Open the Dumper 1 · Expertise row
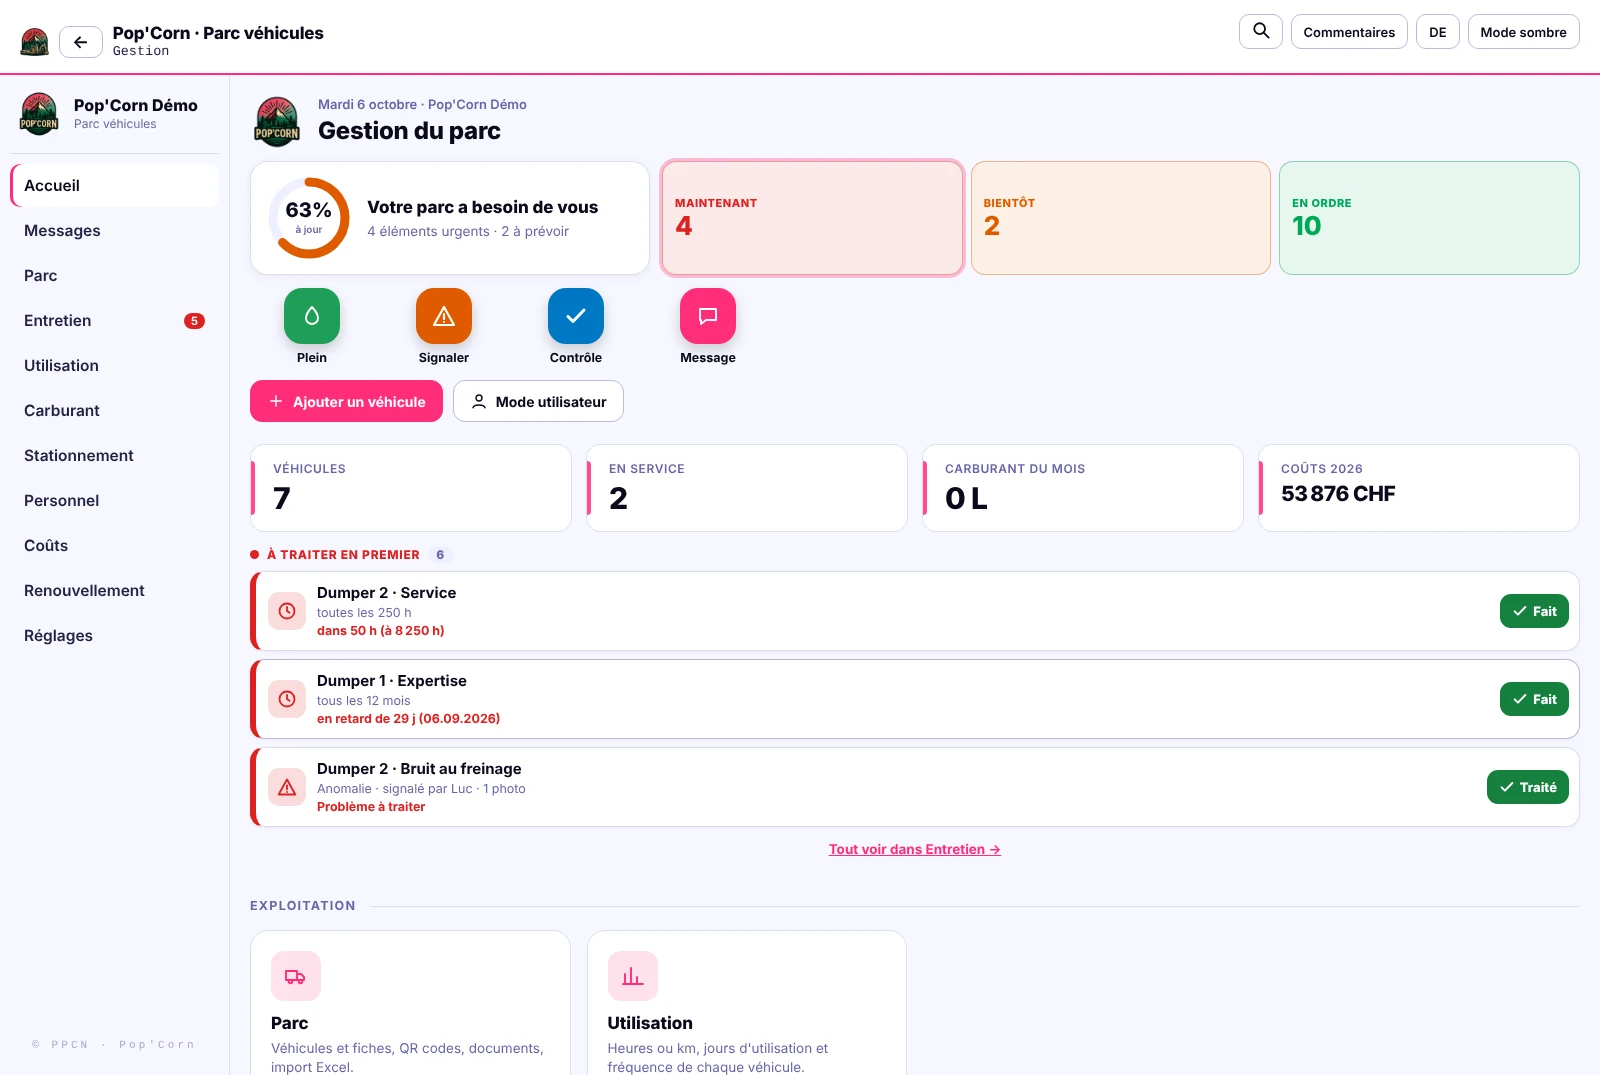Viewport: 1600px width, 1075px height. click(915, 699)
